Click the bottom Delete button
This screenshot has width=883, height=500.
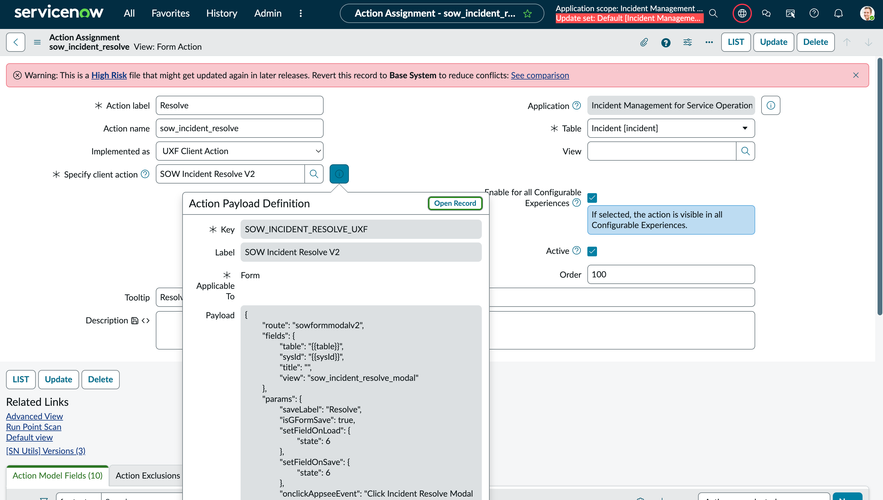click(x=100, y=380)
